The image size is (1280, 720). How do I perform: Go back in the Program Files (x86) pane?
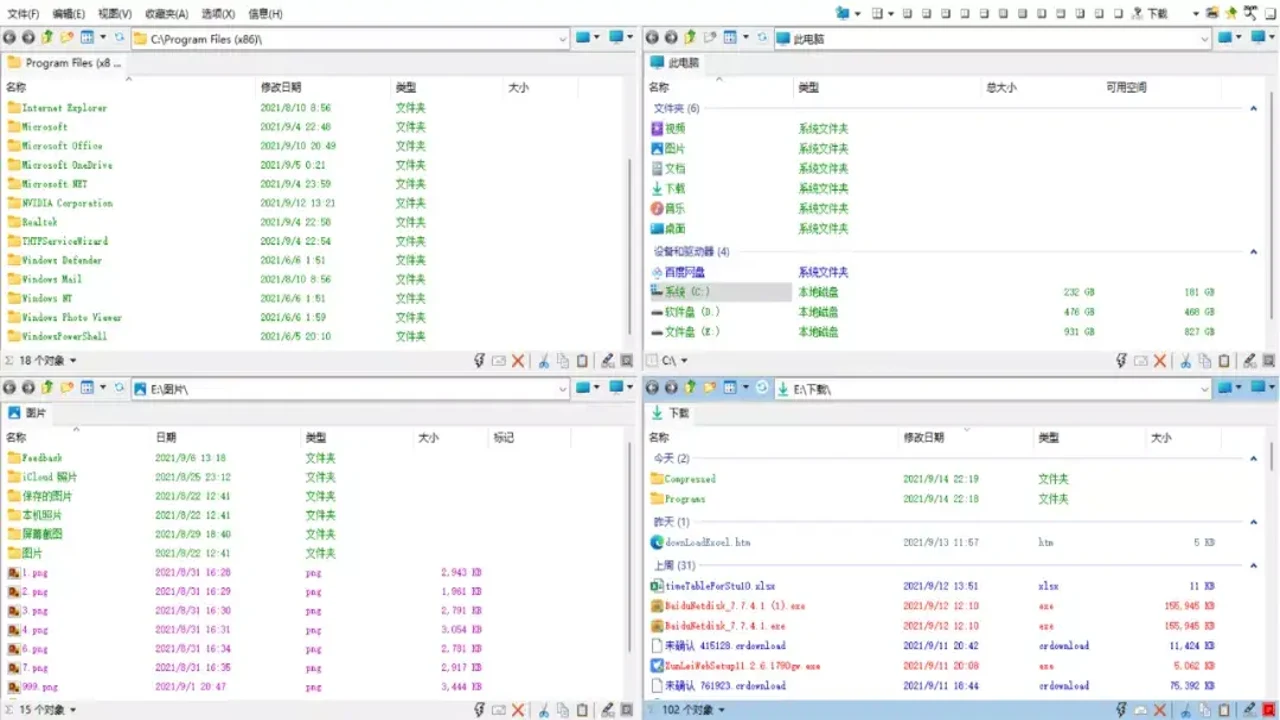click(x=10, y=37)
